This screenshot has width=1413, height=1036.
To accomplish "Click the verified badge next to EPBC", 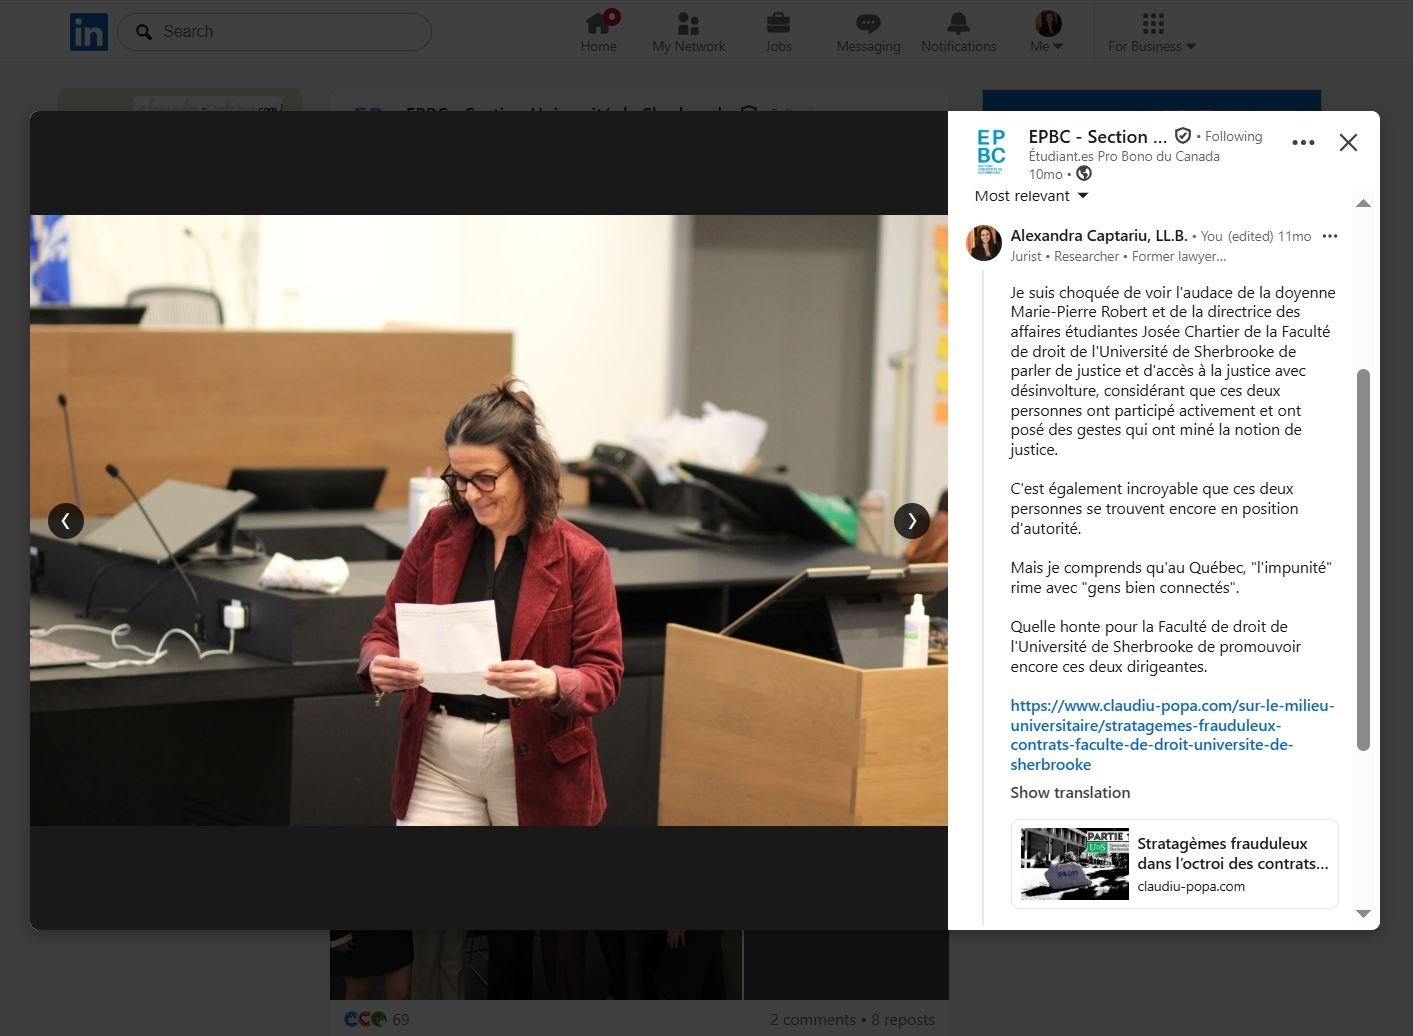I will pos(1183,136).
